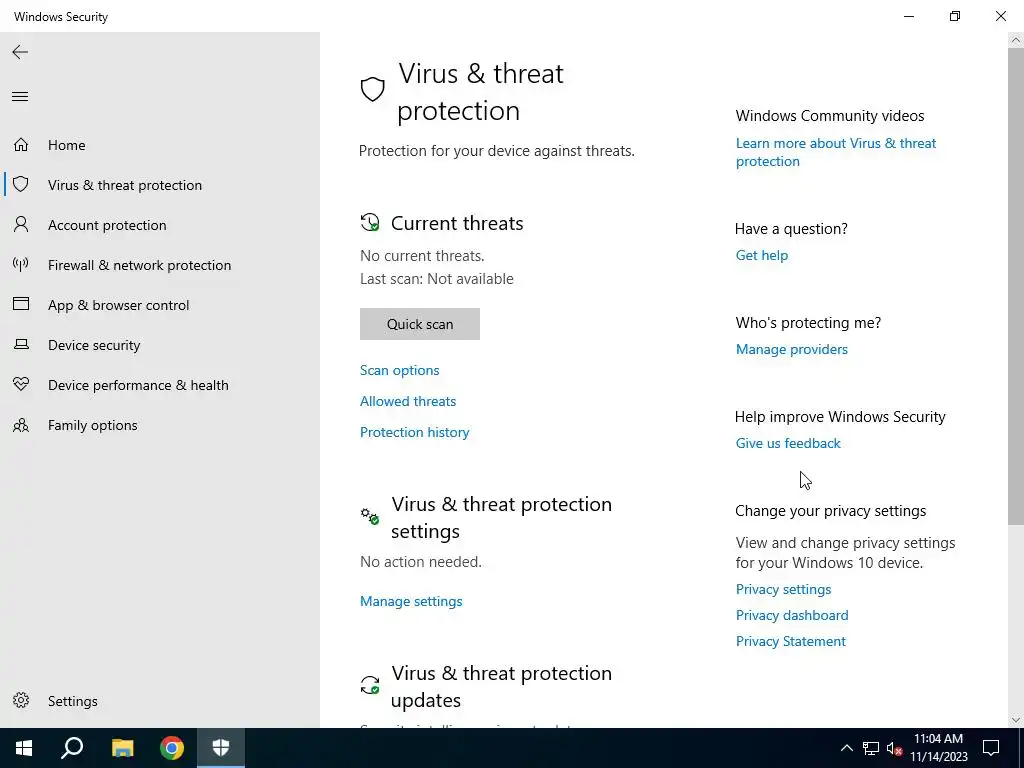The image size is (1024, 768).
Task: Click the App & browser control window icon
Action: click(21, 304)
